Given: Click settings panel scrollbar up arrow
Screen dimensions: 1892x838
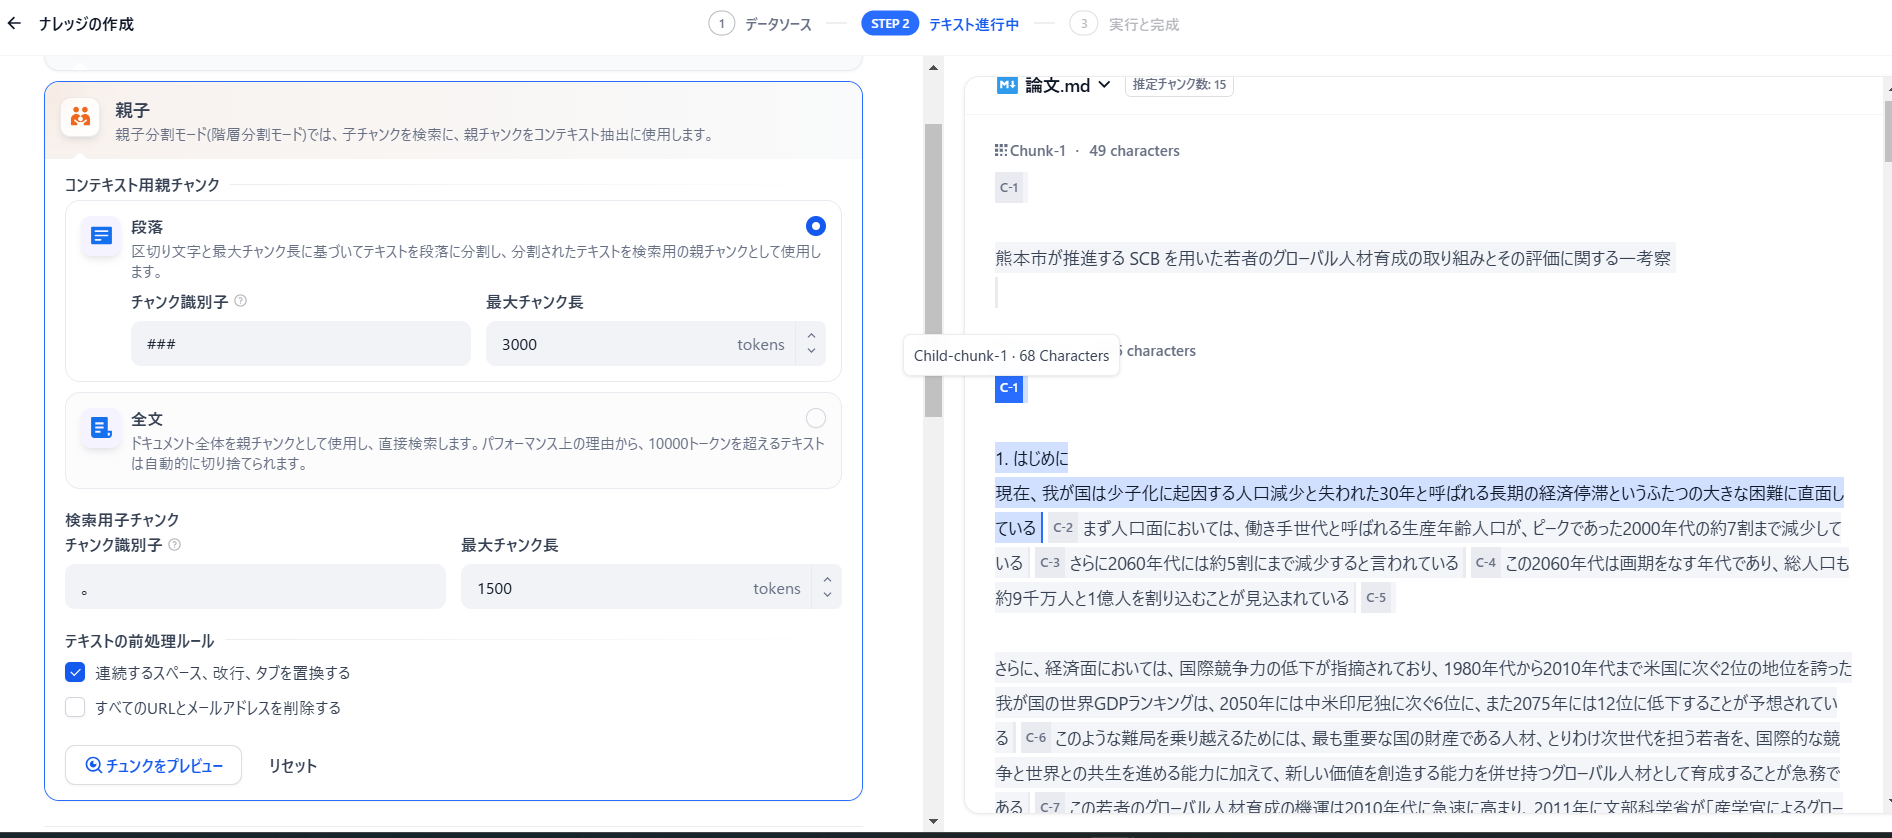Looking at the screenshot, I should pyautogui.click(x=934, y=68).
